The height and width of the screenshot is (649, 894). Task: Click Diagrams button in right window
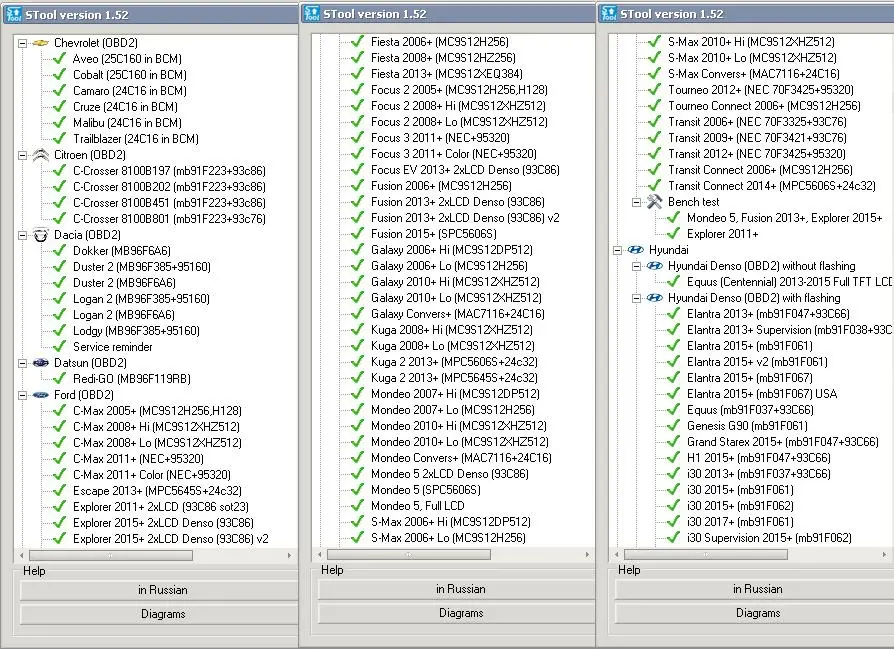coord(754,613)
